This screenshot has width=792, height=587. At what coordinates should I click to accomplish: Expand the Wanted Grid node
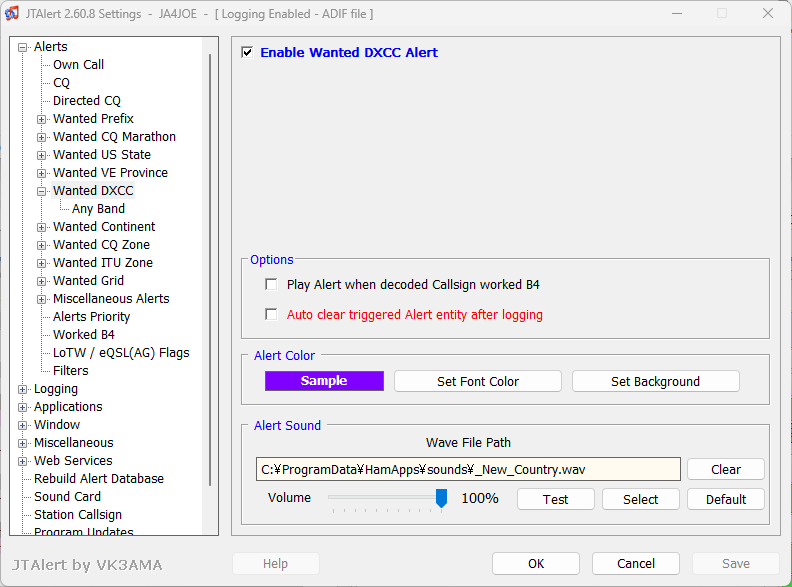click(x=41, y=281)
